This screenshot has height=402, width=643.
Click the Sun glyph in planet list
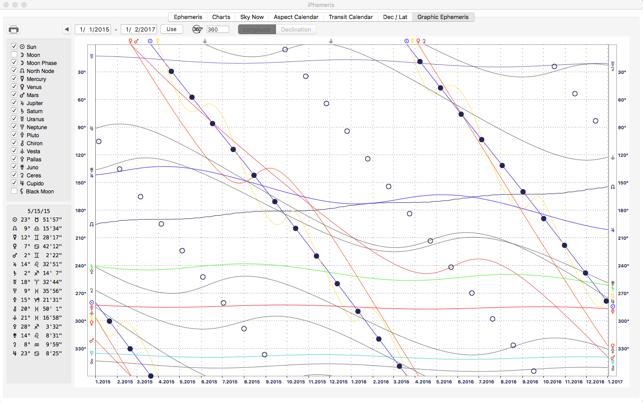point(22,47)
